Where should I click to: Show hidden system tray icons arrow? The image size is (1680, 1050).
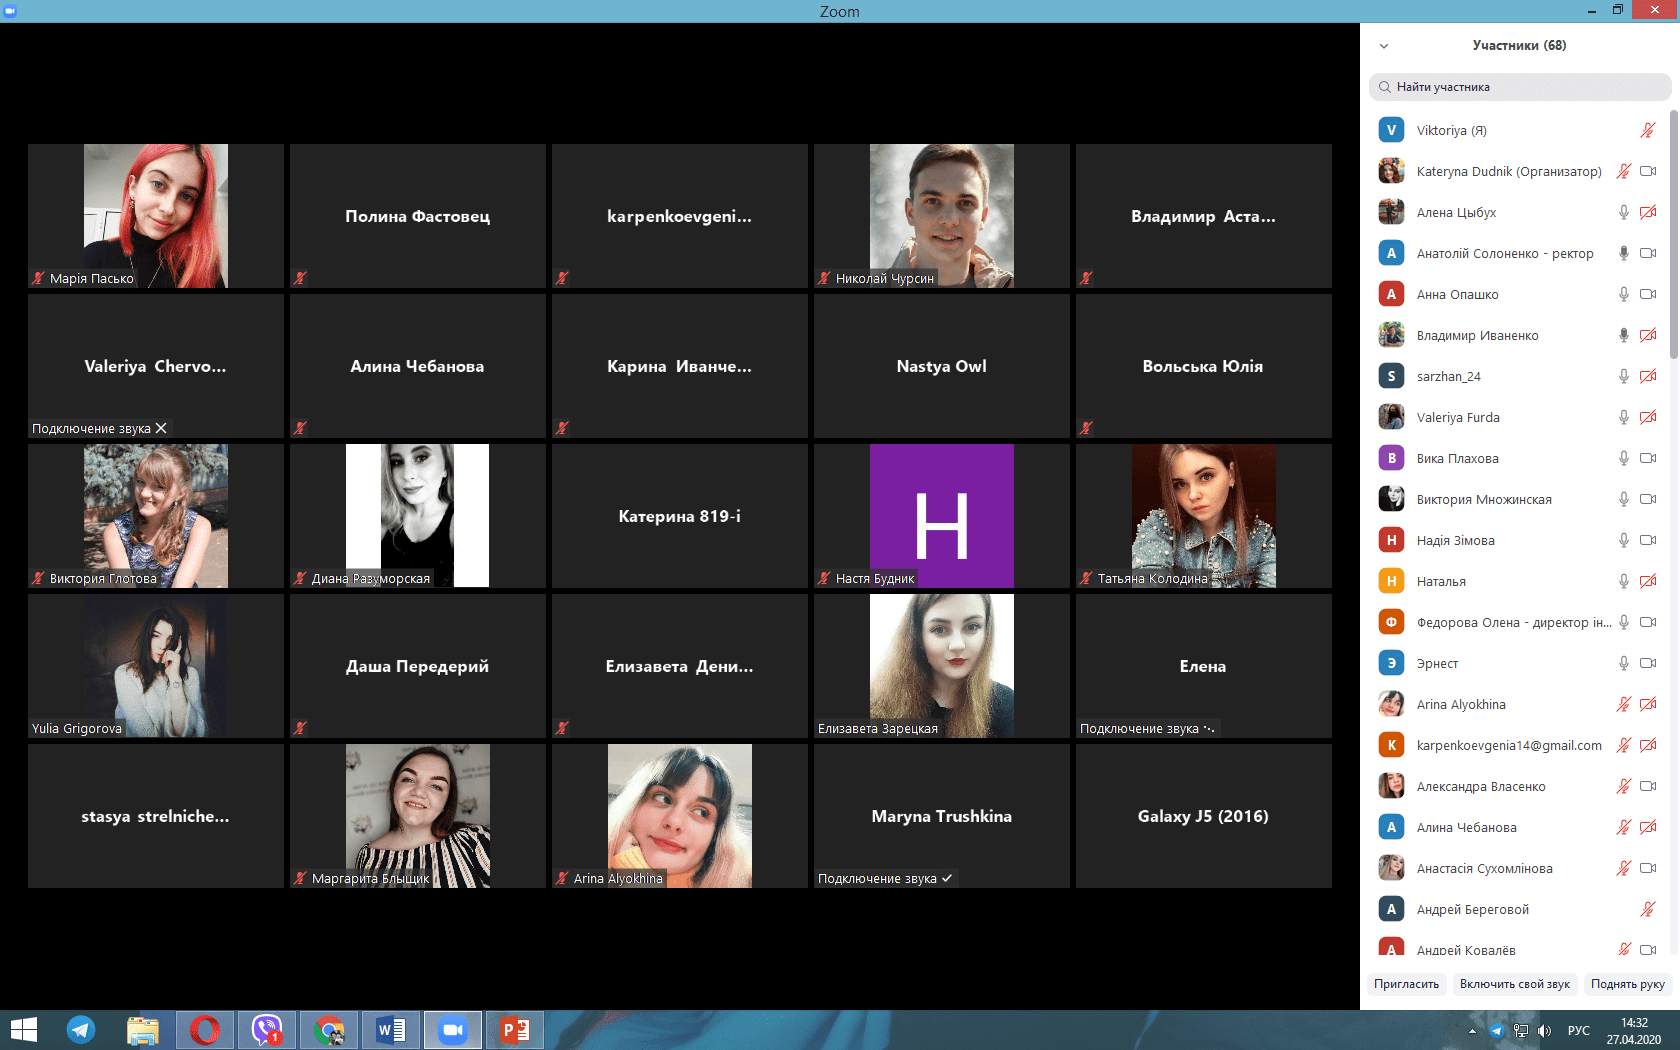pyautogui.click(x=1472, y=1031)
